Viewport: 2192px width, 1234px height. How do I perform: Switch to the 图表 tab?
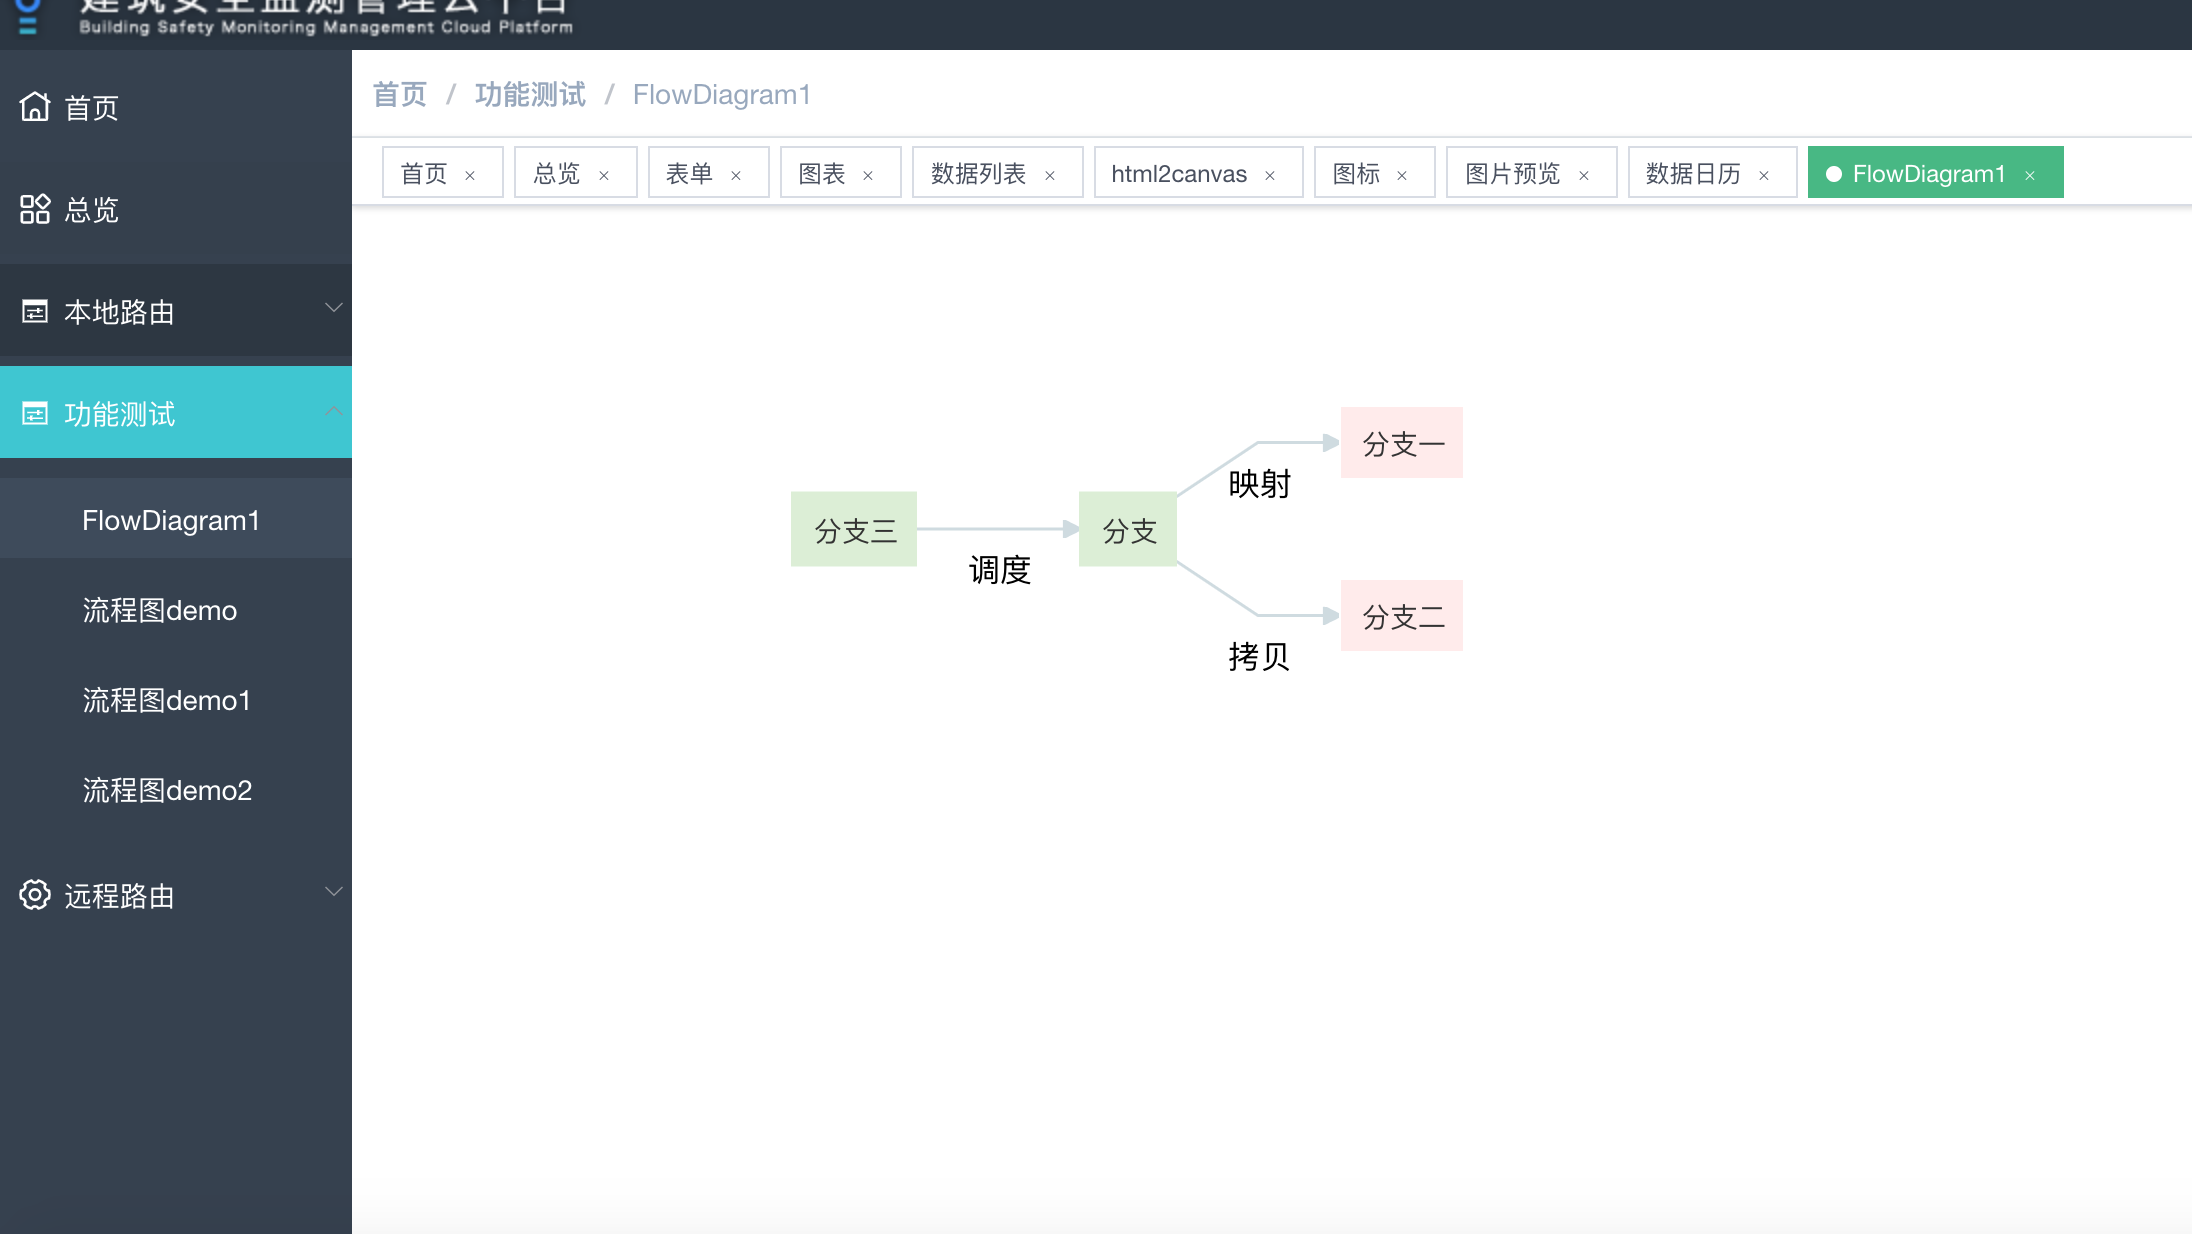point(822,174)
